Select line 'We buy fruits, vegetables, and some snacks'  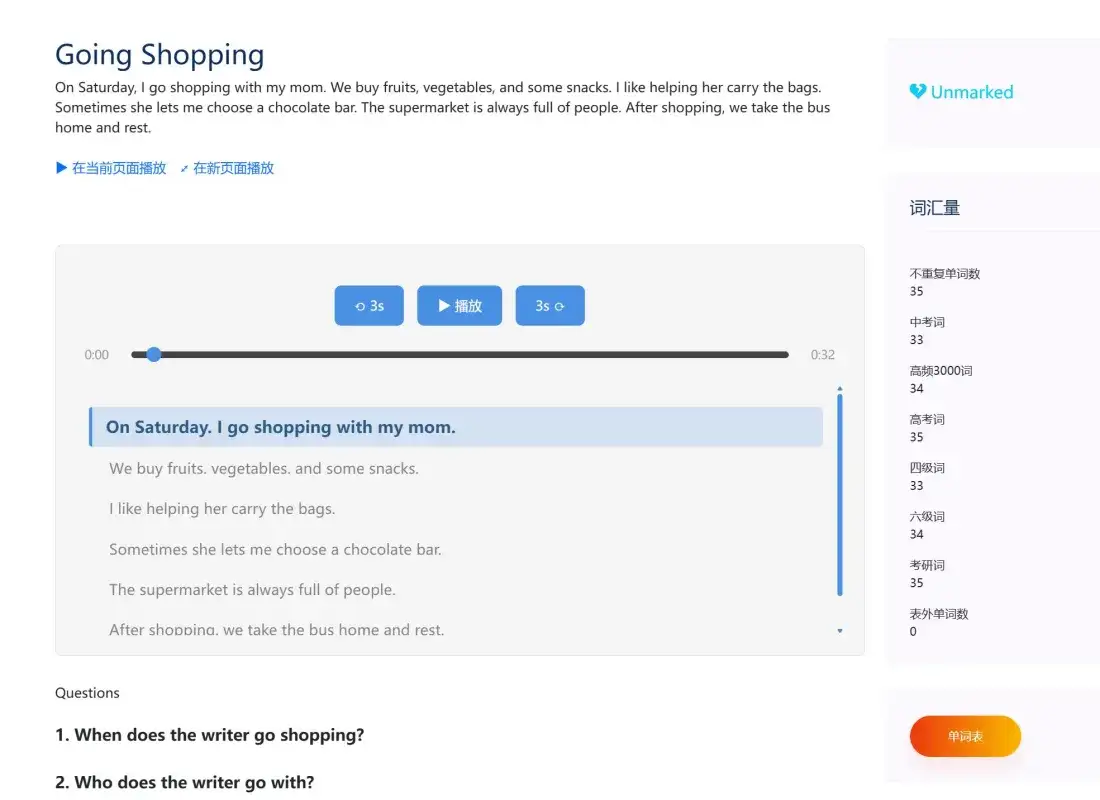point(264,468)
